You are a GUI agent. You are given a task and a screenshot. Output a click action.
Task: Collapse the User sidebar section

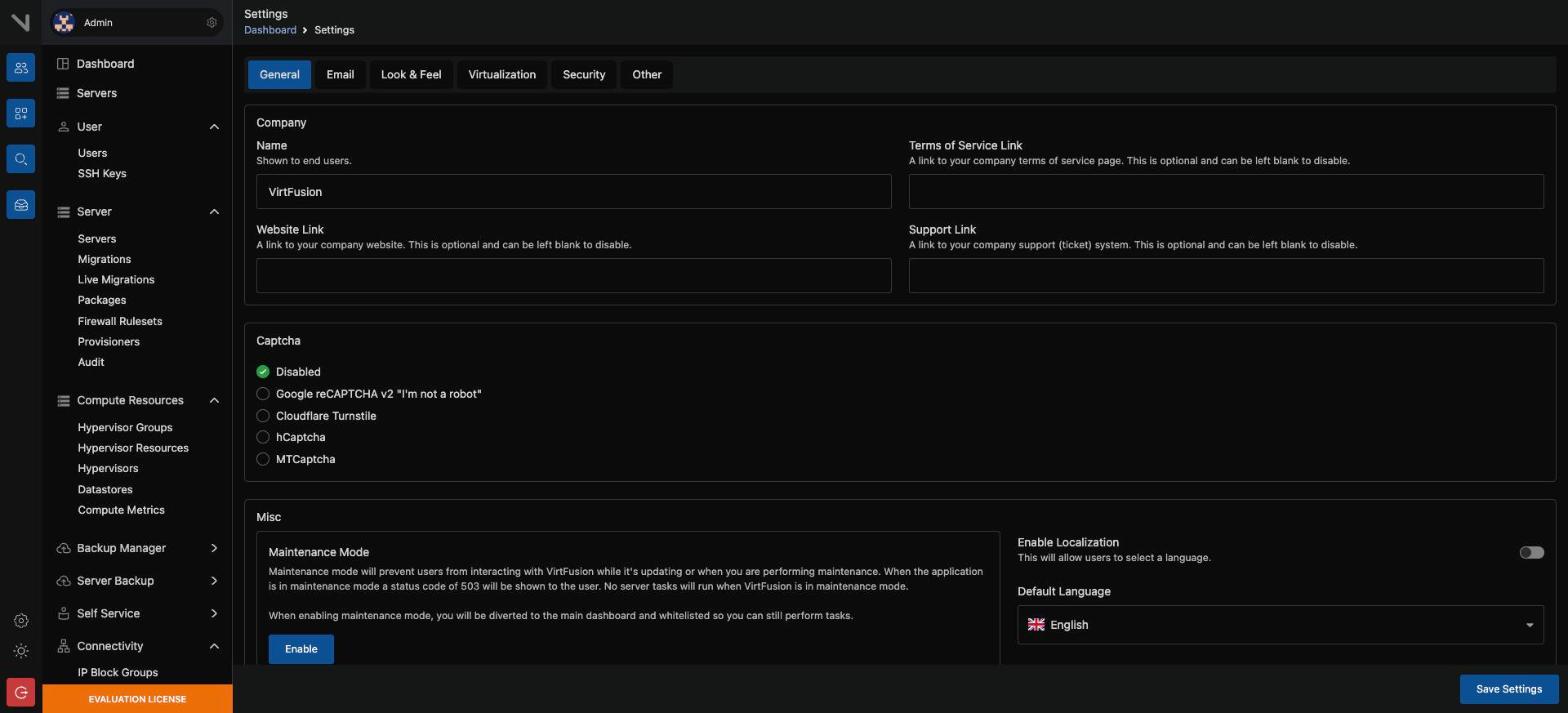pyautogui.click(x=214, y=127)
